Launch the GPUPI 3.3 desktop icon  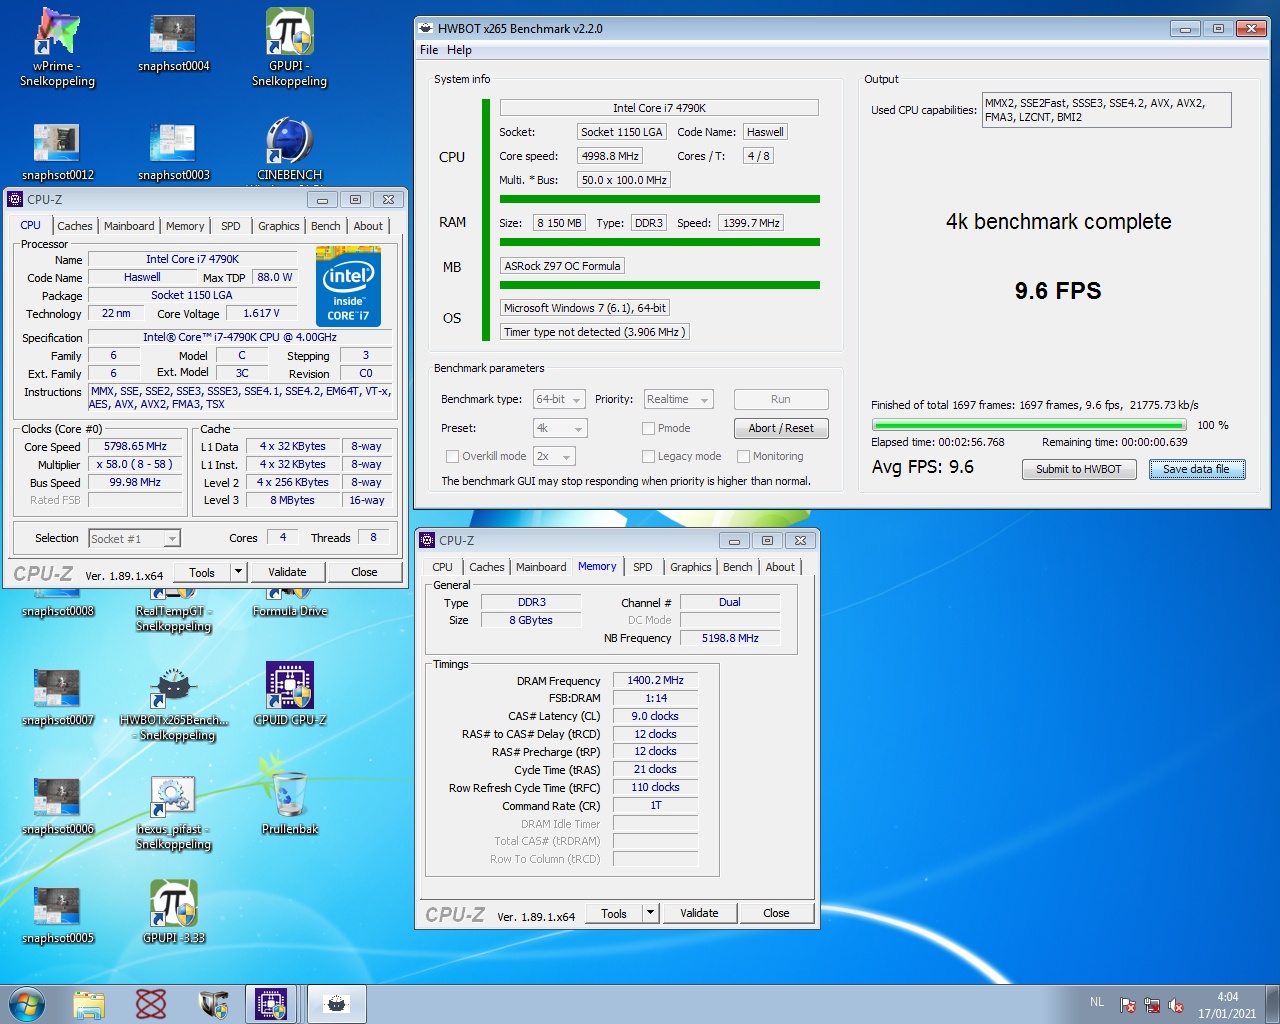pyautogui.click(x=173, y=912)
